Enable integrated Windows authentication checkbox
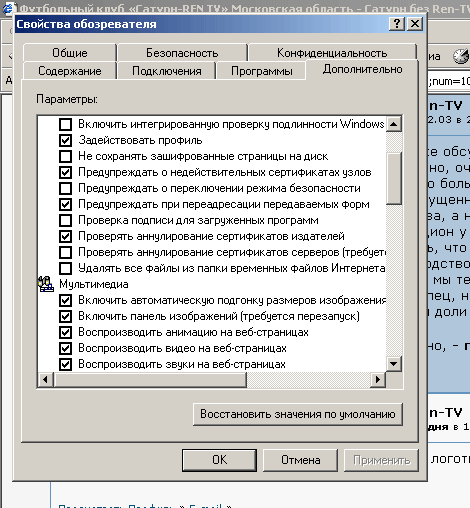470x508 pixels. coord(65,124)
